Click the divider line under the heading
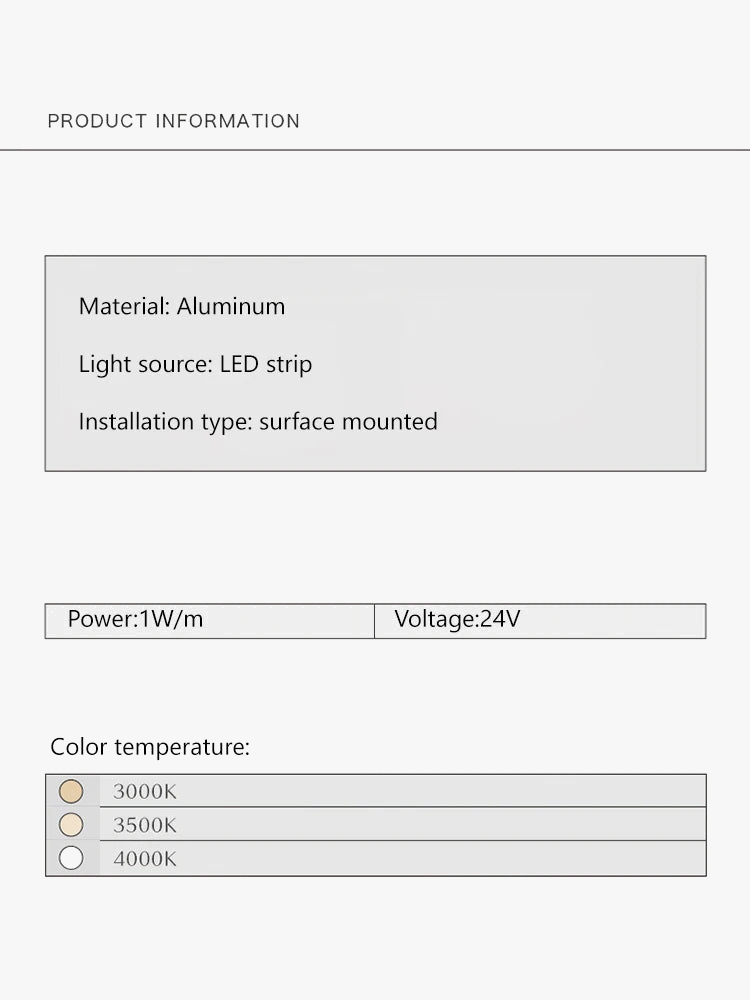The height and width of the screenshot is (1000, 750). tap(375, 150)
